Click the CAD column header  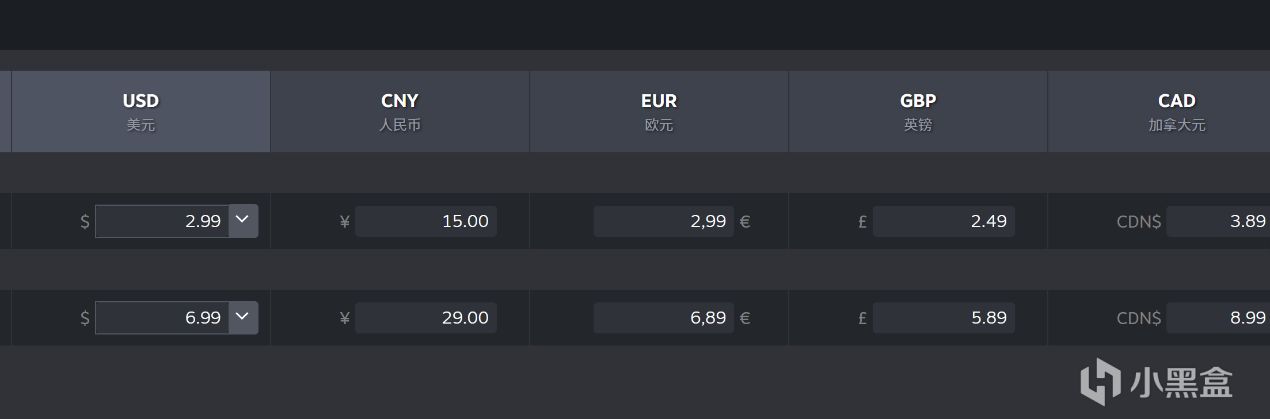(1177, 111)
